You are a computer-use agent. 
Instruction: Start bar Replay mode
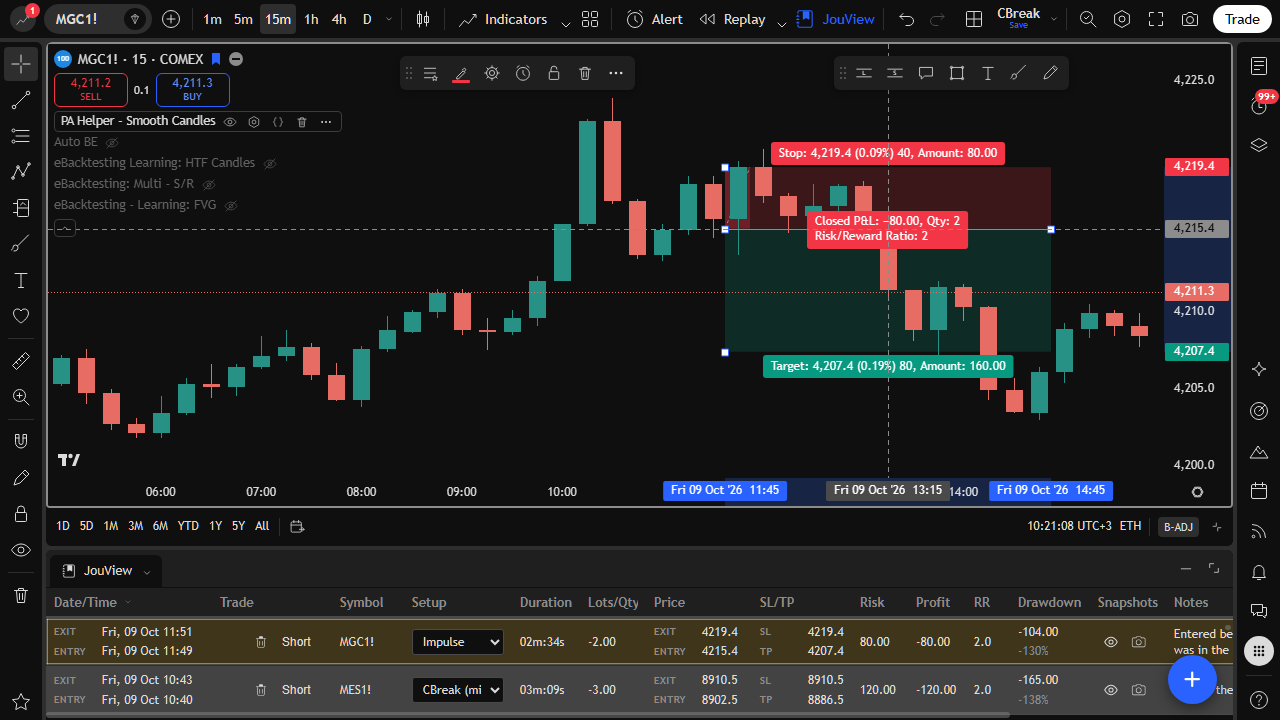pos(732,19)
